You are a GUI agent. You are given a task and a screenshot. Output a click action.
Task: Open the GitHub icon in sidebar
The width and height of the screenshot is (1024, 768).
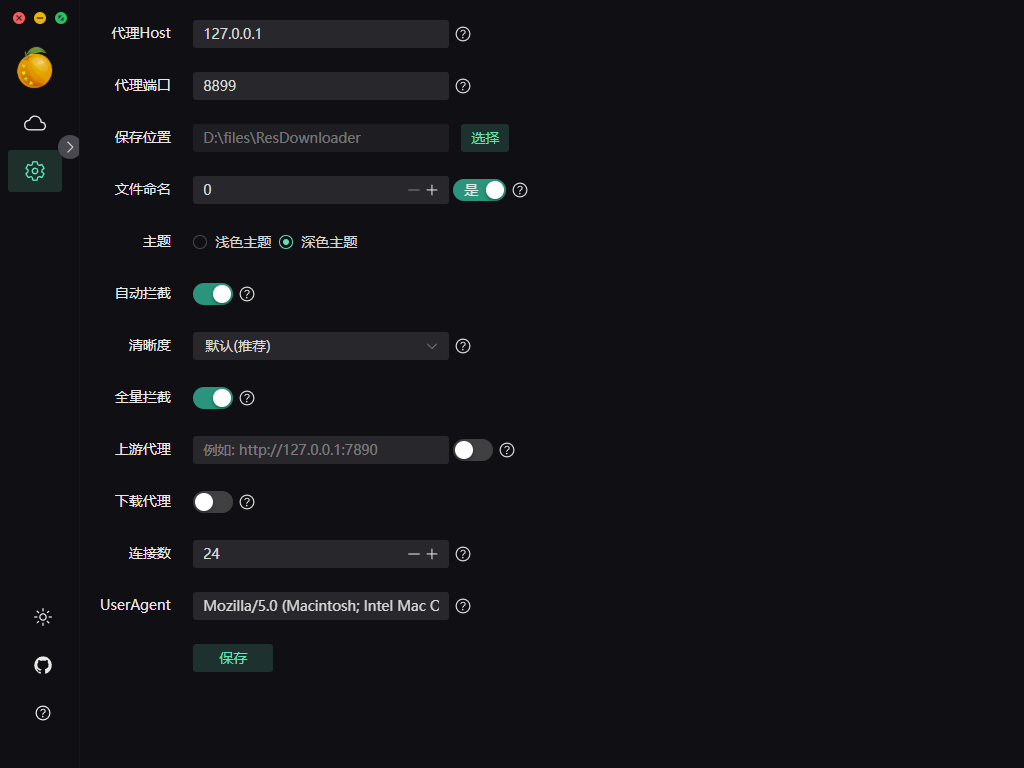[x=42, y=665]
